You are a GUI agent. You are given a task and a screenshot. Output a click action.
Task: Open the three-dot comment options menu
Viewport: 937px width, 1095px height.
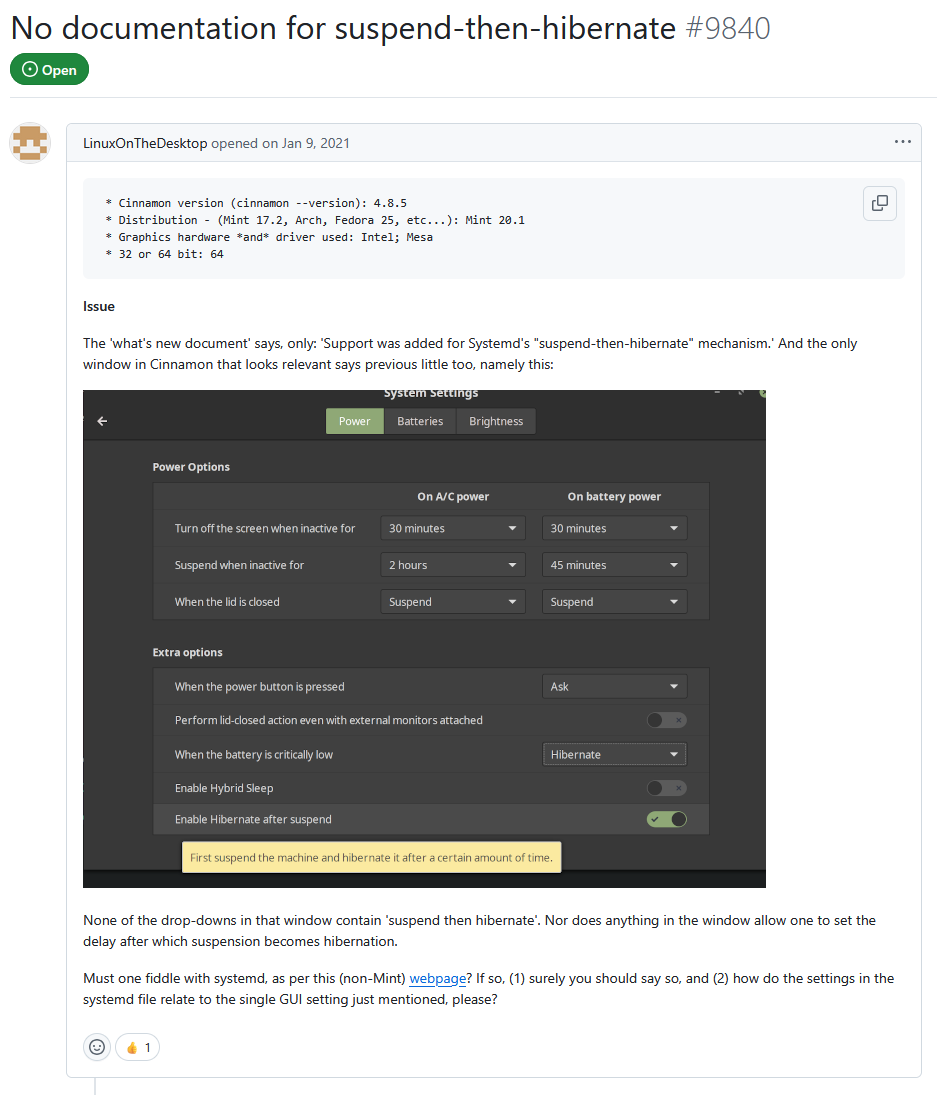(902, 142)
